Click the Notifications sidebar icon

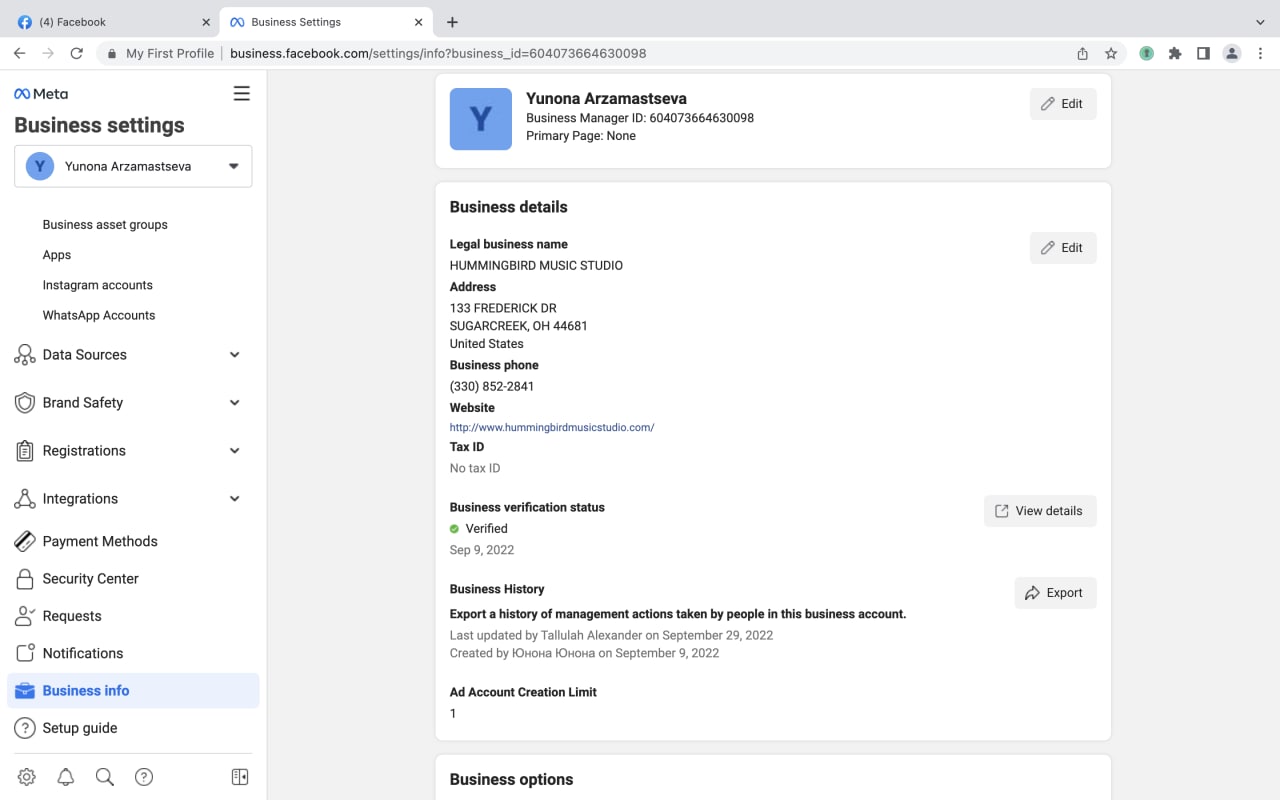[x=25, y=653]
